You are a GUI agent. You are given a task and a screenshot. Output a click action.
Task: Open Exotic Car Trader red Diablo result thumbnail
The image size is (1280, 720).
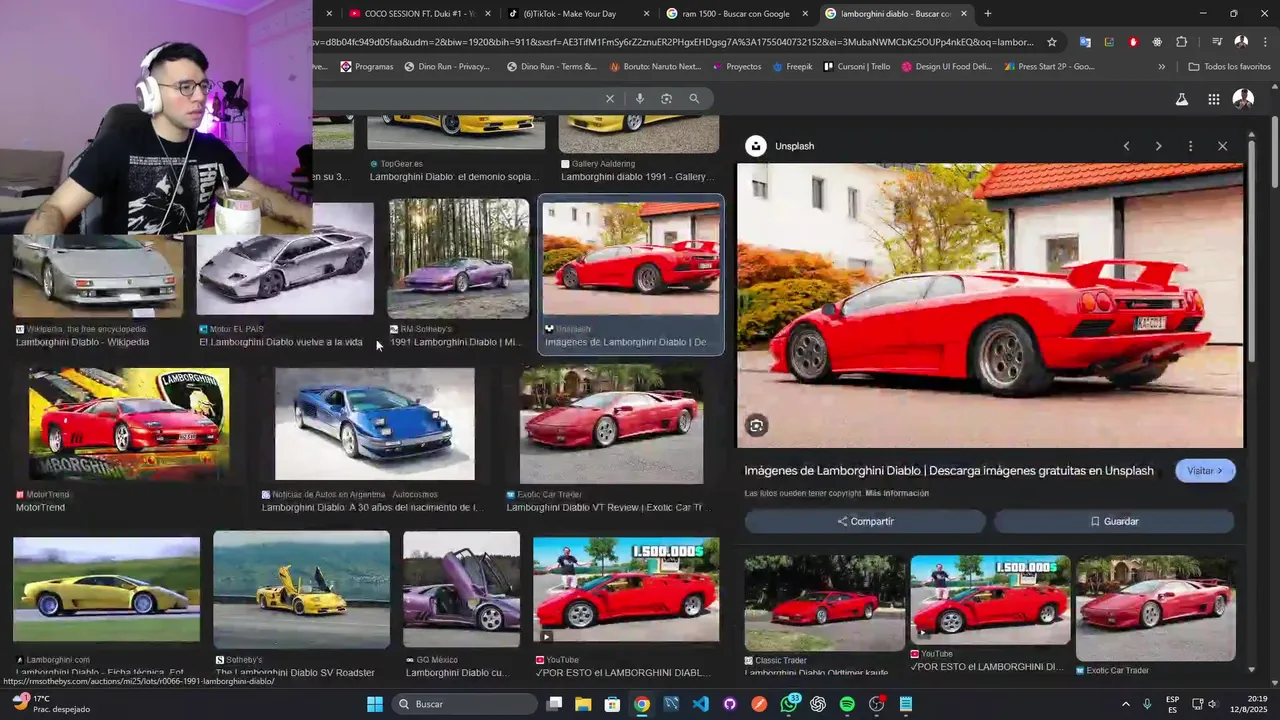pyautogui.click(x=611, y=424)
